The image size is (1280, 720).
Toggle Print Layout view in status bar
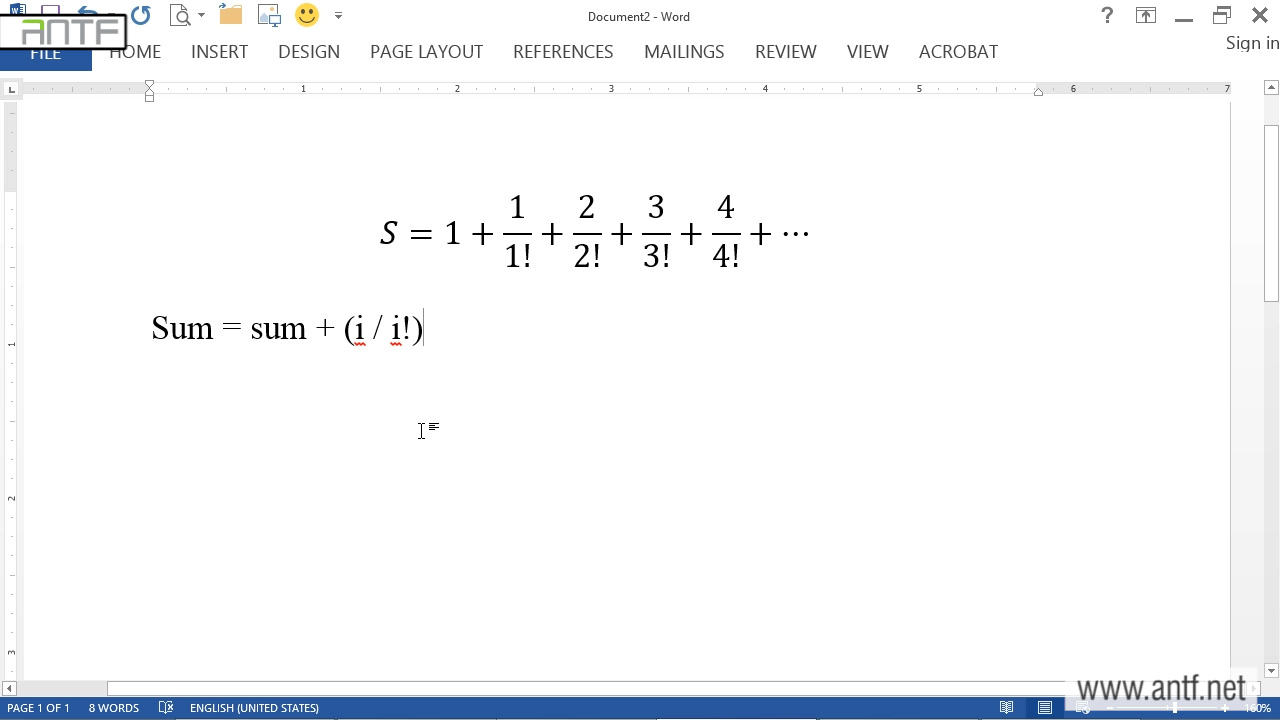point(1045,708)
